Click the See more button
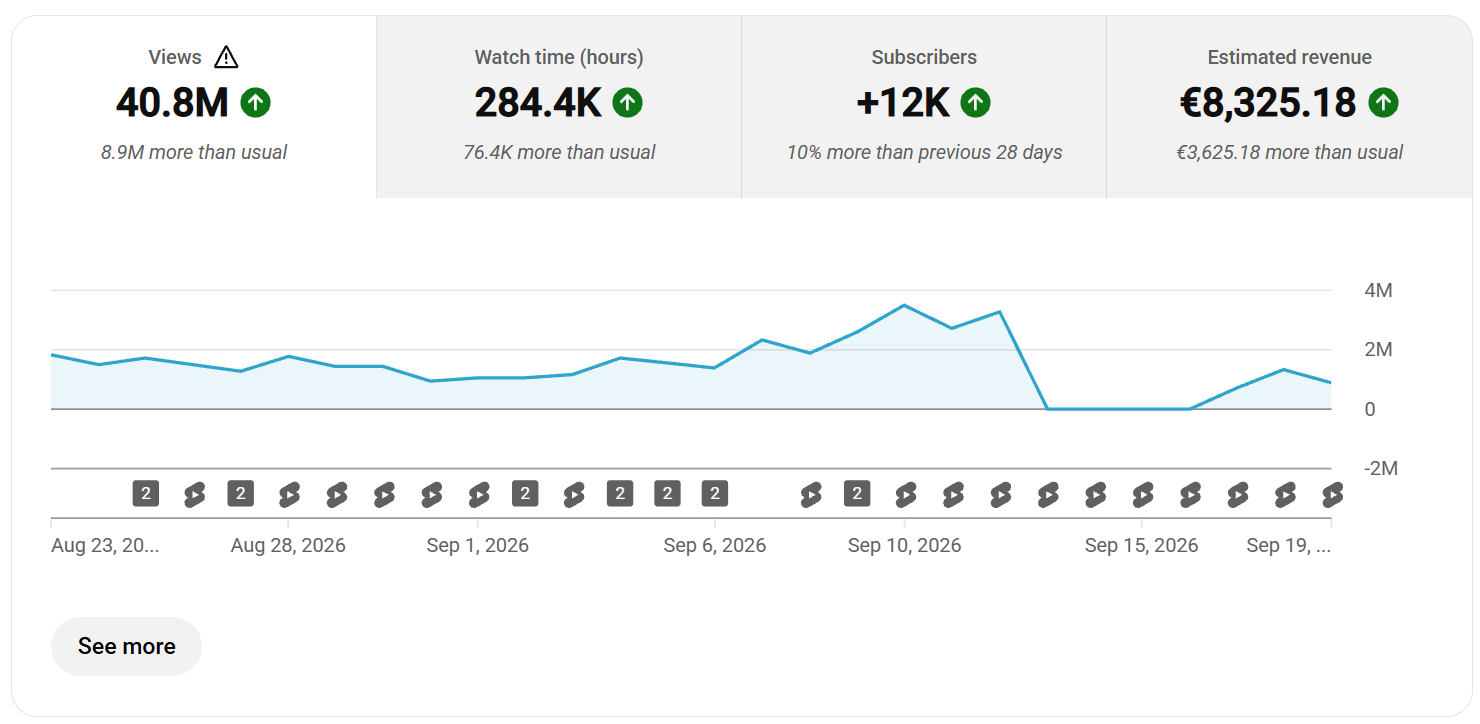The image size is (1480, 724). pos(126,646)
